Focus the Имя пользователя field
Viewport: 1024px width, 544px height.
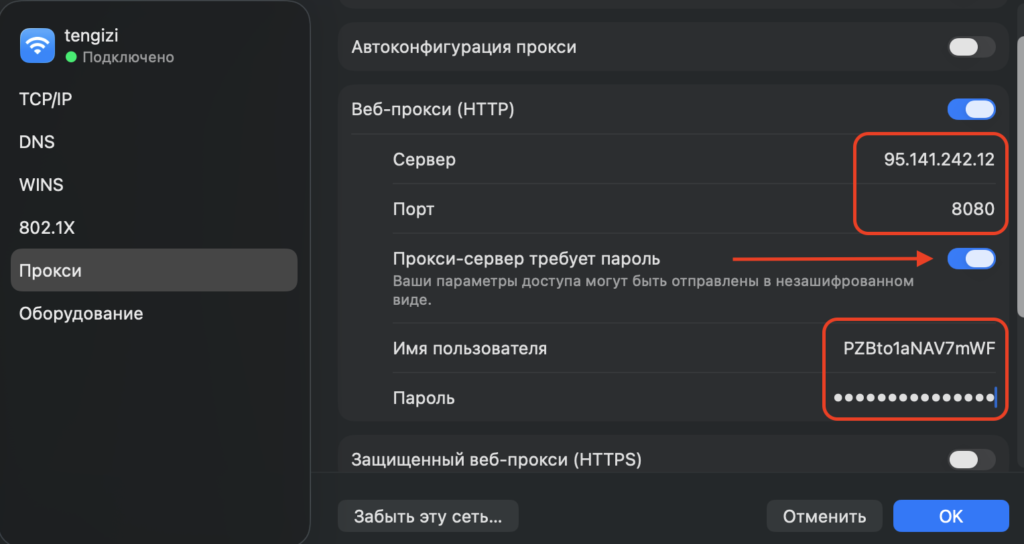click(x=918, y=348)
